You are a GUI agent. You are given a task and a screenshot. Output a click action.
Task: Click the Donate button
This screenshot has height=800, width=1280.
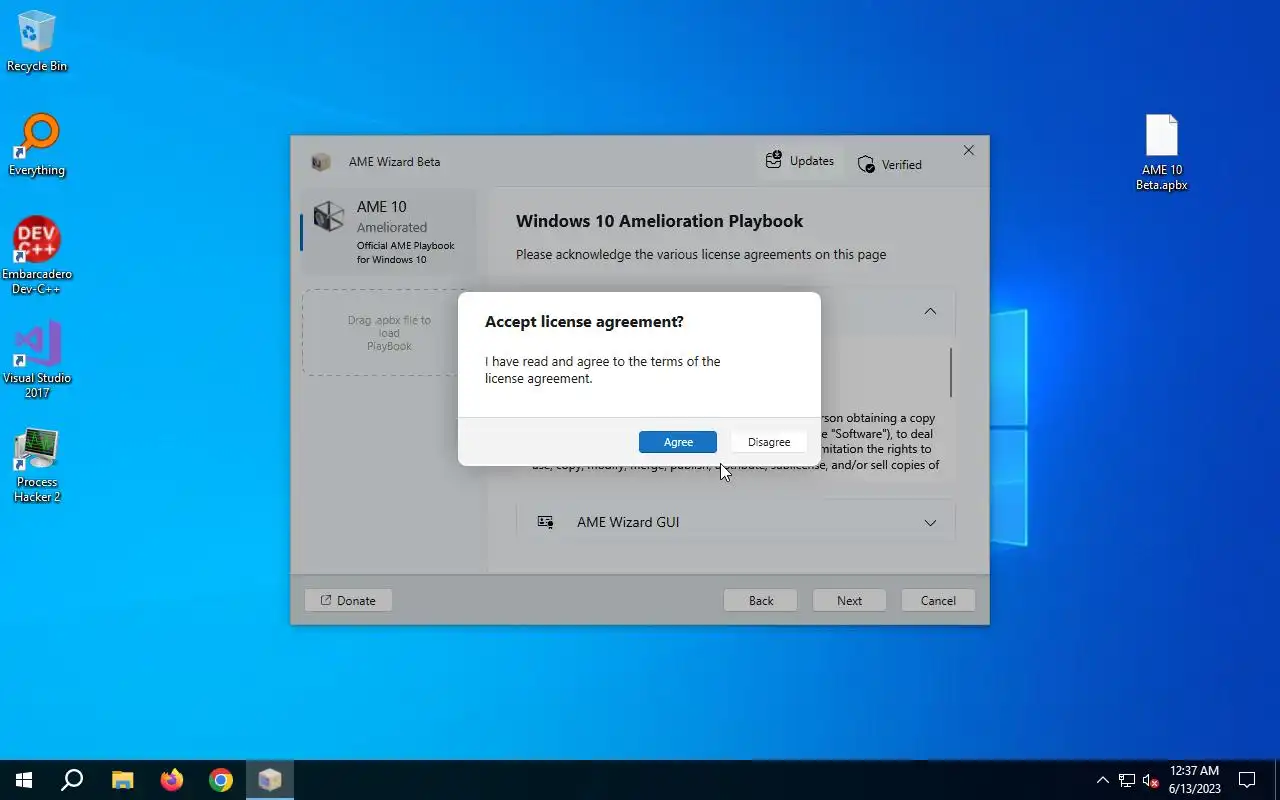(348, 601)
